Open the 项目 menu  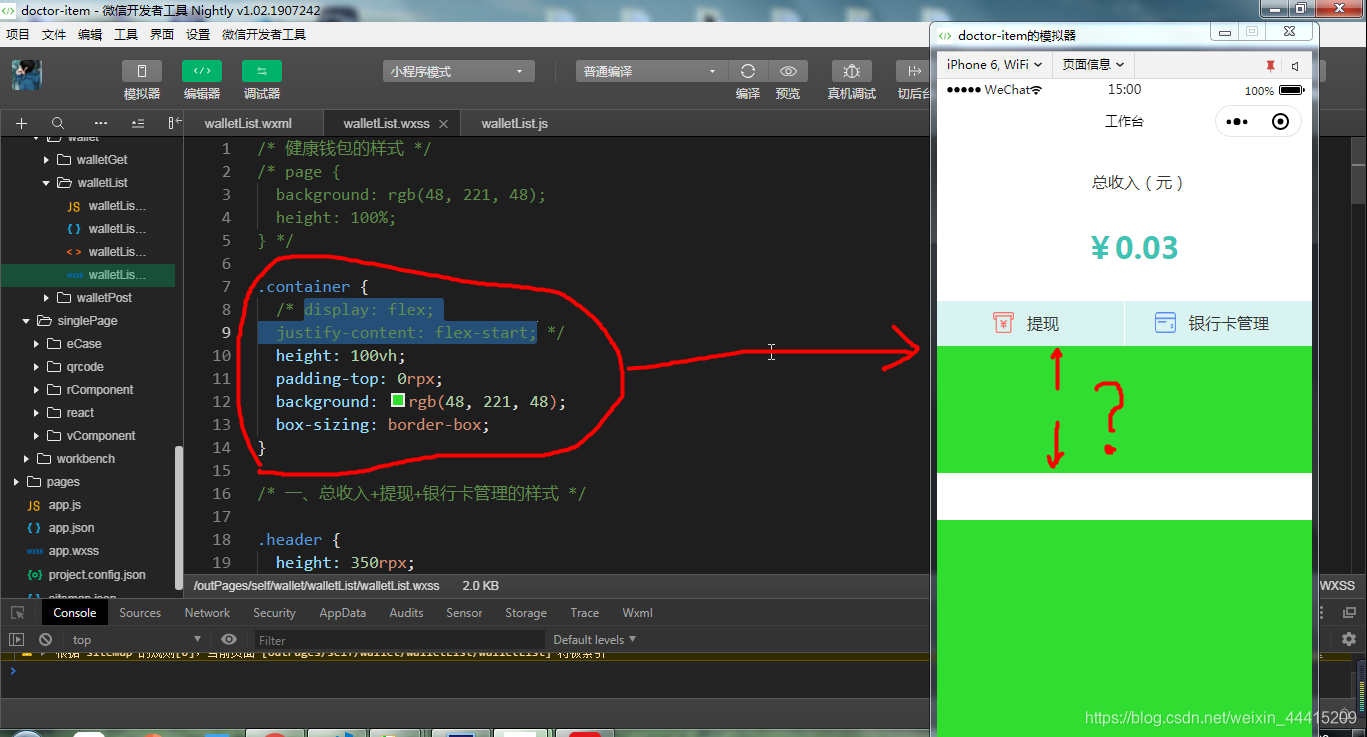(18, 34)
